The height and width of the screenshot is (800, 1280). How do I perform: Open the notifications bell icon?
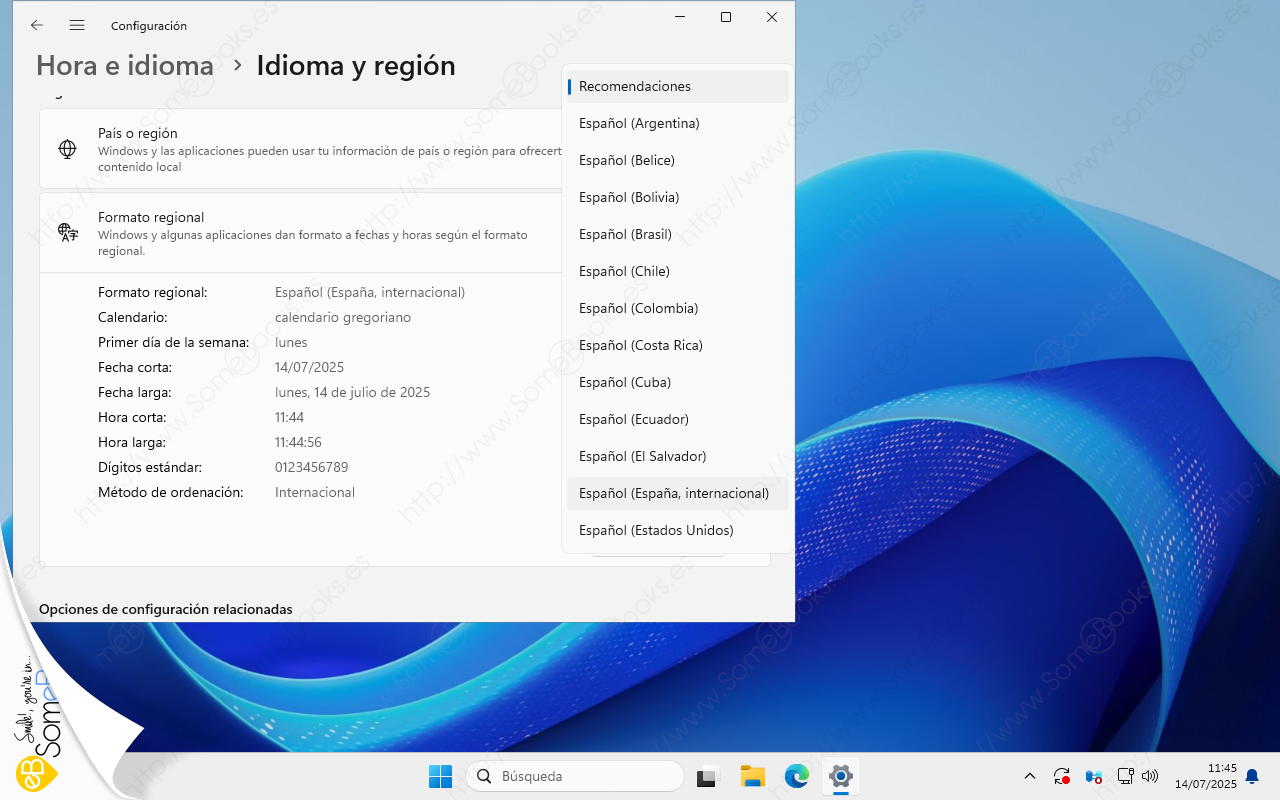[1251, 776]
